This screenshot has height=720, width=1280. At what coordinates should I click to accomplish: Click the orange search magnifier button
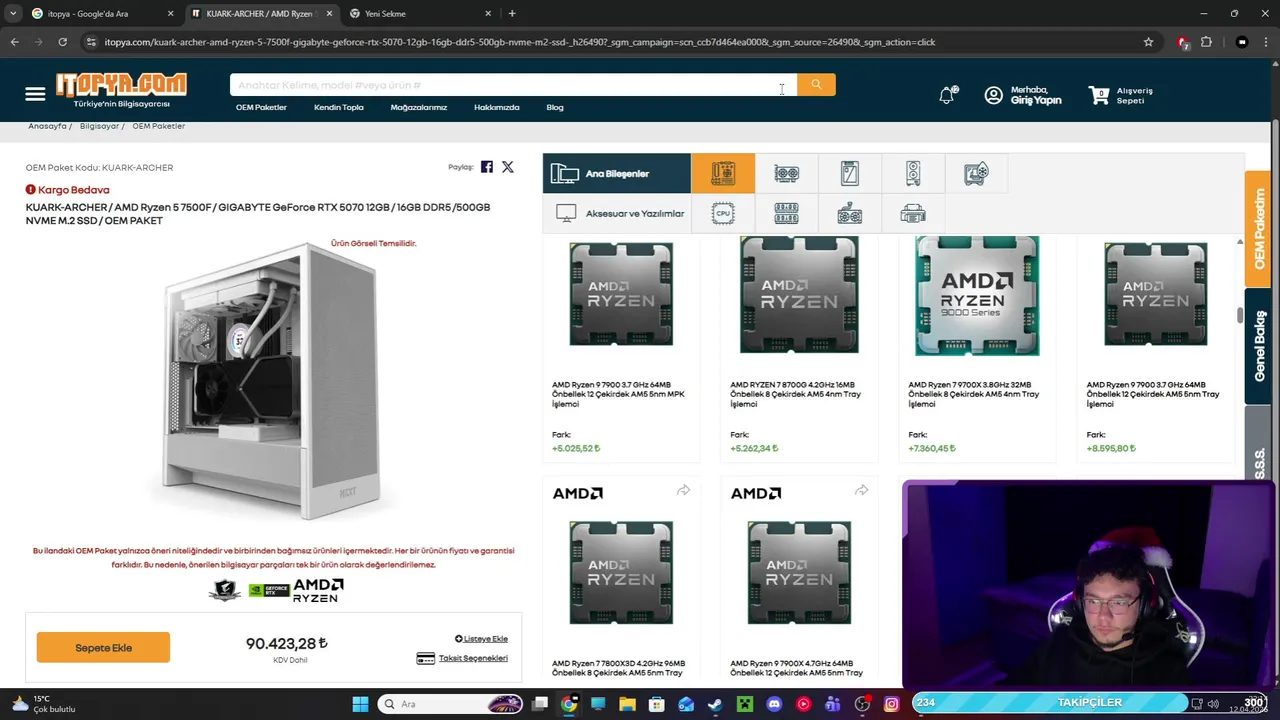click(x=816, y=85)
